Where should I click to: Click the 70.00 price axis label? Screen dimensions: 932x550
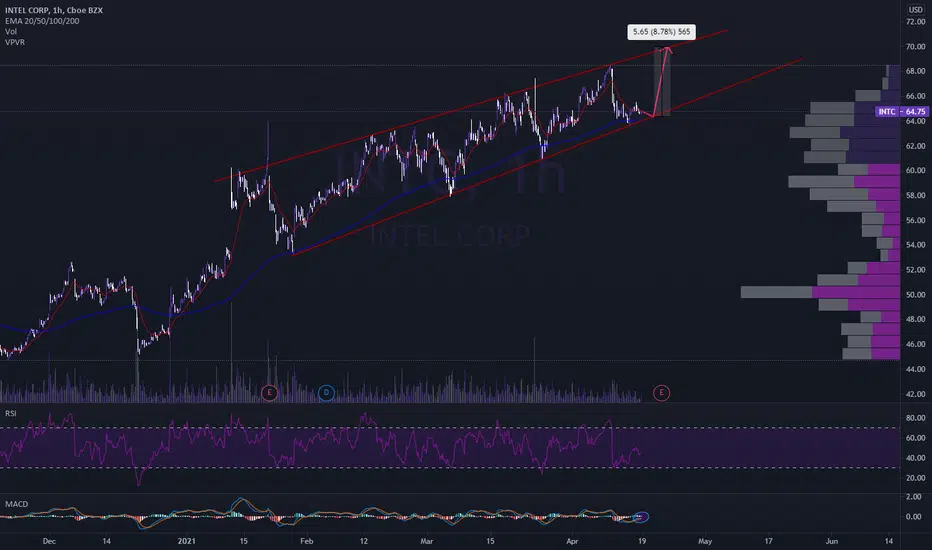[915, 46]
